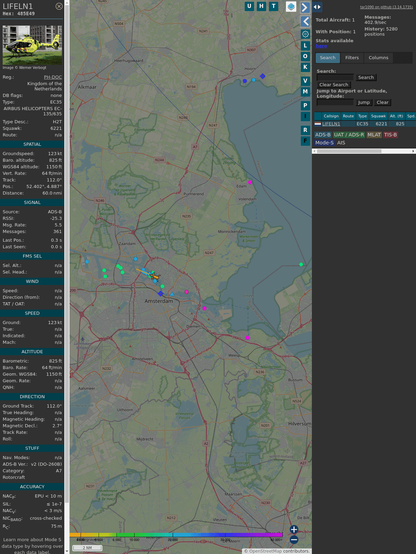The height and width of the screenshot is (554, 416).
Task: Click the Clear Search button
Action: [x=334, y=85]
